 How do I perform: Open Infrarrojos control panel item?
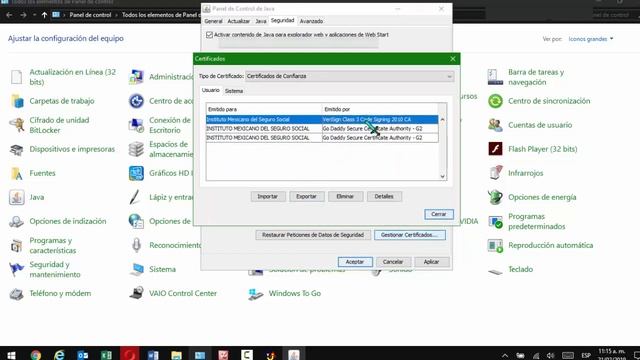coord(516,173)
